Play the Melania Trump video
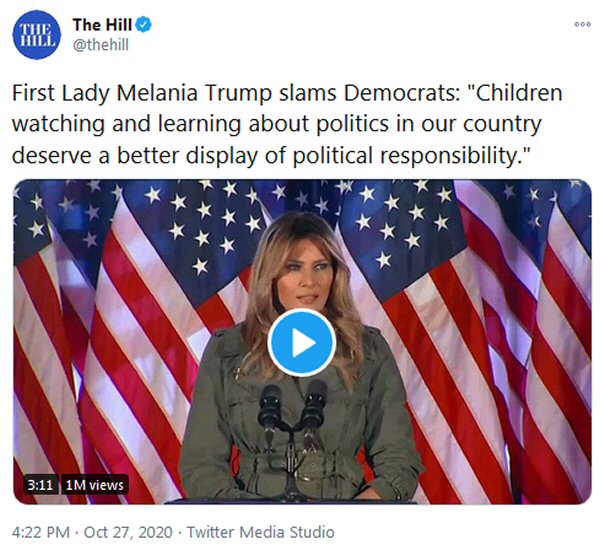The height and width of the screenshot is (556, 600). pos(300,342)
